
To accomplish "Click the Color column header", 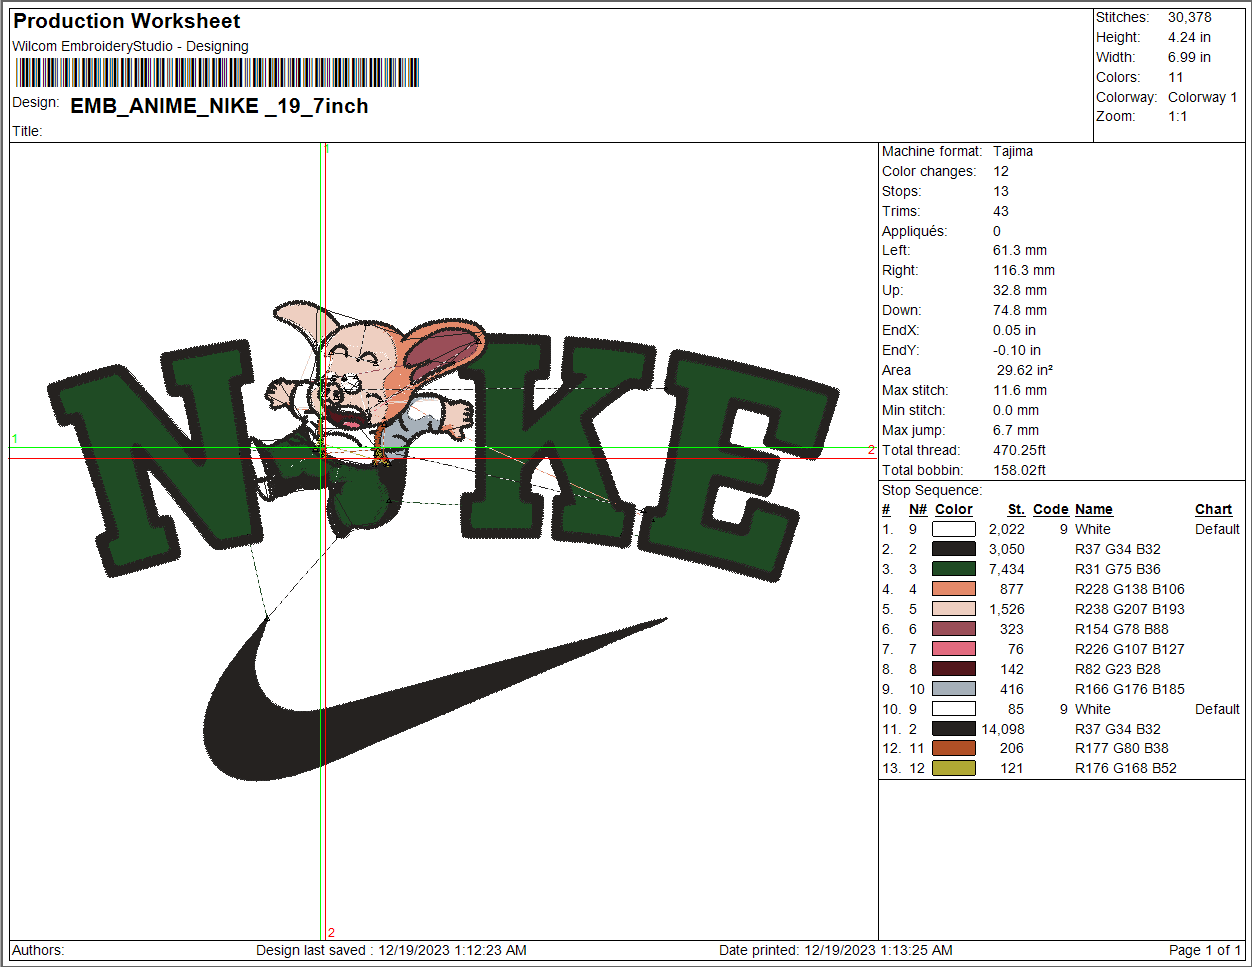I will coord(954,509).
